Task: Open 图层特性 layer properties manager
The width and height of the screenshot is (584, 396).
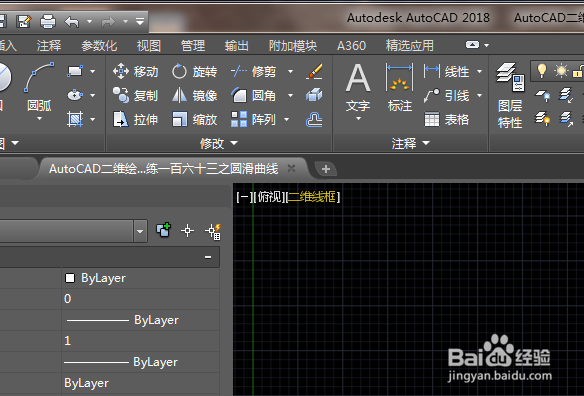Action: click(x=510, y=95)
